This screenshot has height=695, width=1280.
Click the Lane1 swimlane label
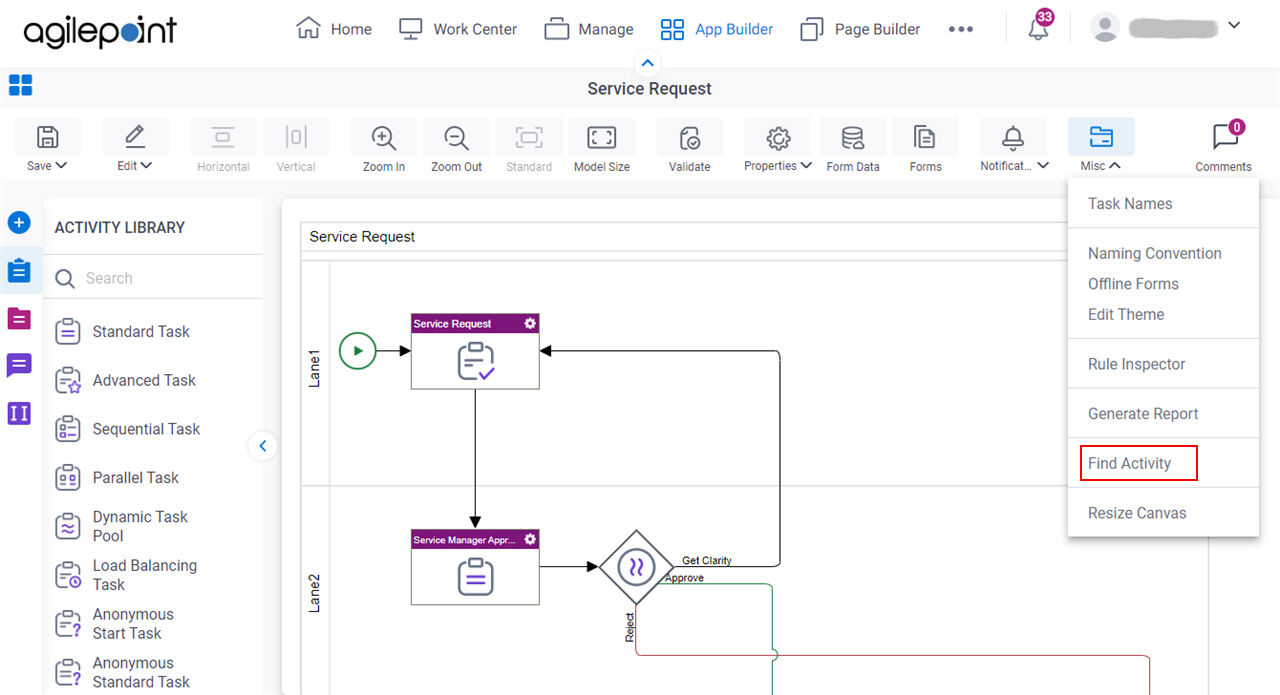pos(315,368)
